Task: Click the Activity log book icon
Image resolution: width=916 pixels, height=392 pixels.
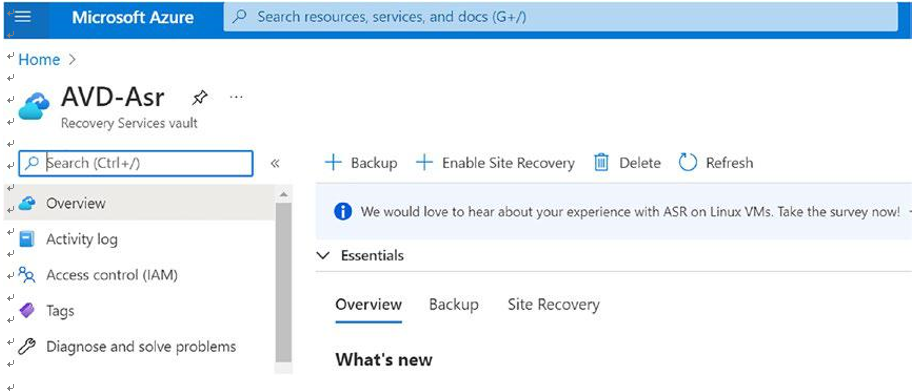Action: click(x=27, y=239)
